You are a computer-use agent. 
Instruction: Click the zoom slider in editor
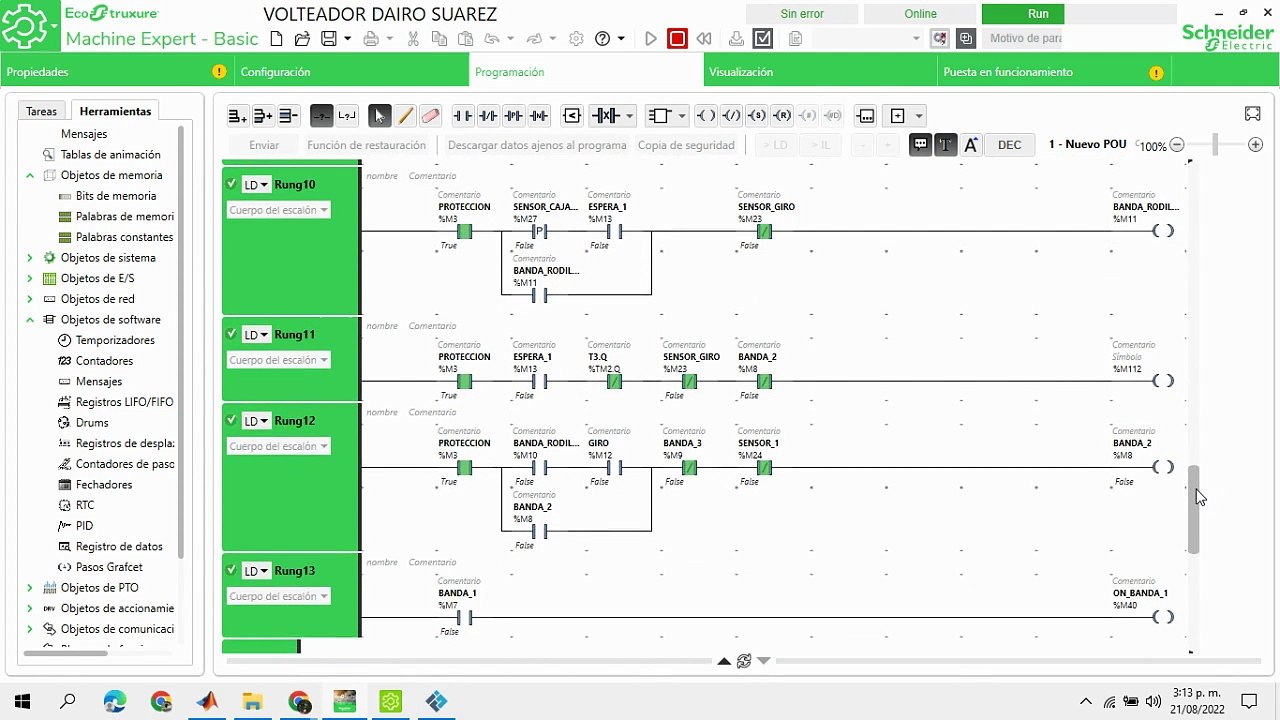tap(1216, 145)
